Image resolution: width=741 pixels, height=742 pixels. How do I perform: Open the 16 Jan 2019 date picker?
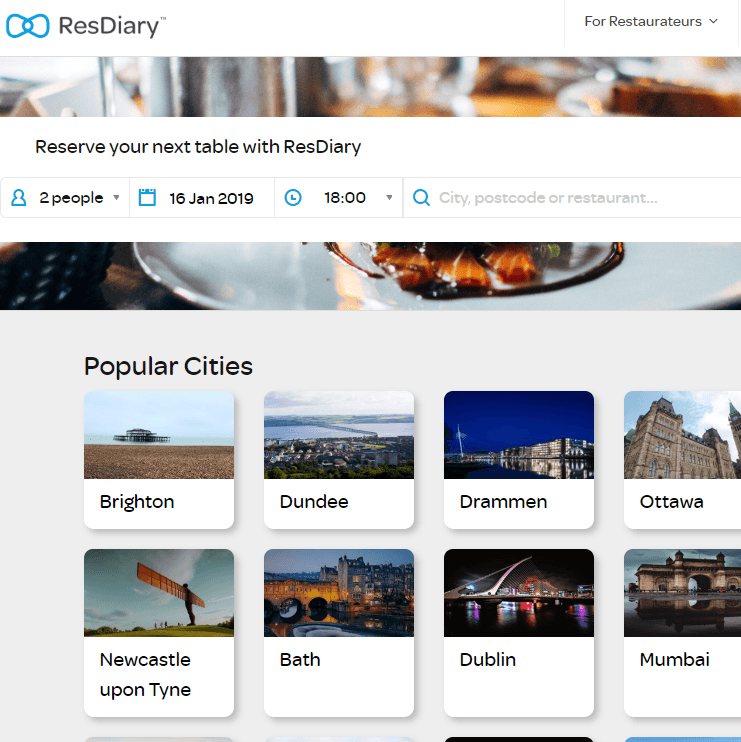click(x=211, y=198)
